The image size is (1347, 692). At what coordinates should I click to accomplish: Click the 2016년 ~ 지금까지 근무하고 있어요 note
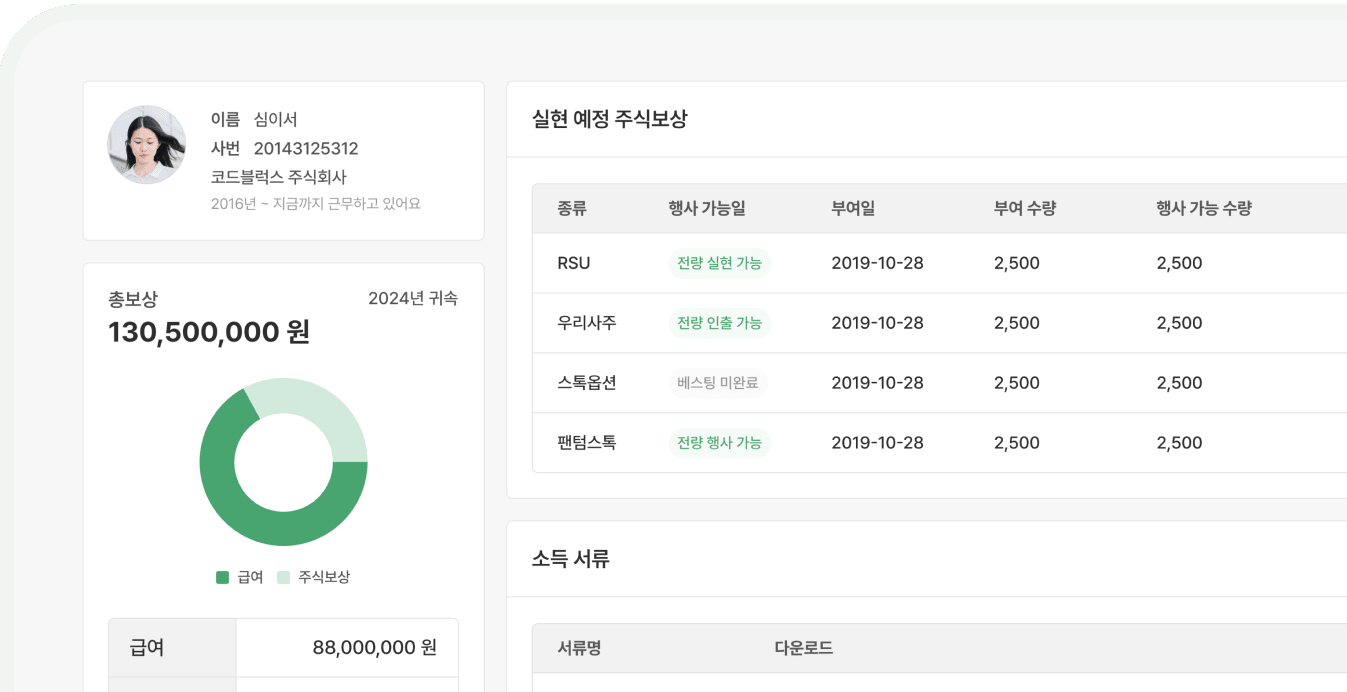pyautogui.click(x=316, y=204)
